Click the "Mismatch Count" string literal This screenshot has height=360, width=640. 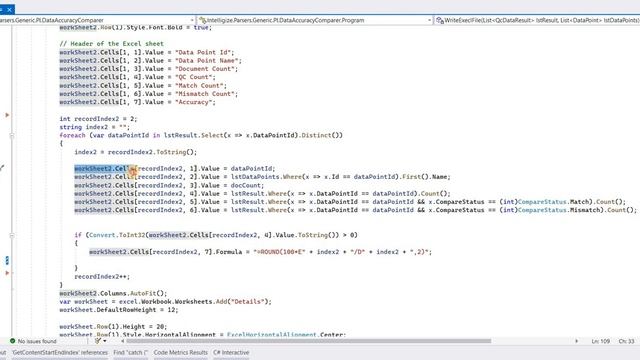204,94
